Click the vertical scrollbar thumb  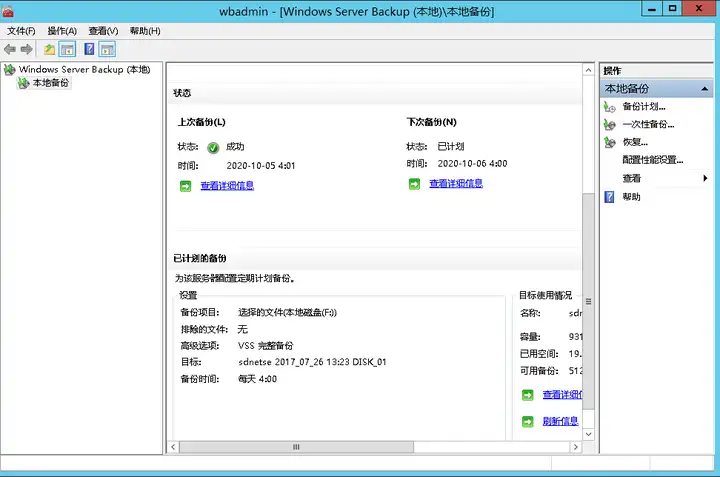tap(588, 301)
